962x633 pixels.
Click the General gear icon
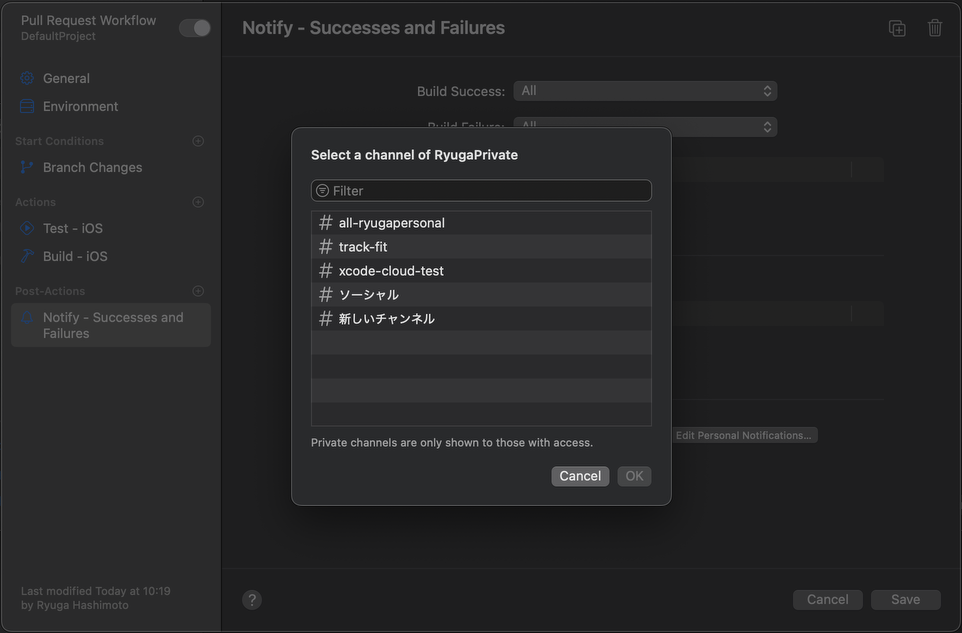(x=27, y=79)
